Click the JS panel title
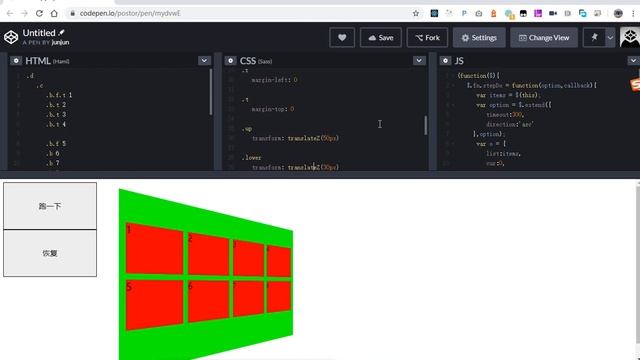640x360 pixels. 459,61
